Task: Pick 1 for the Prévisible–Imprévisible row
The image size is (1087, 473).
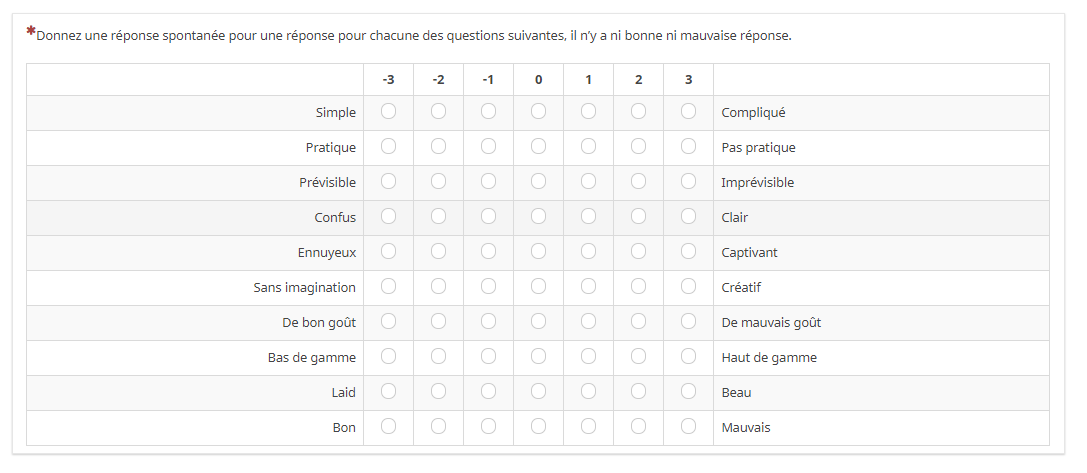Action: click(588, 182)
